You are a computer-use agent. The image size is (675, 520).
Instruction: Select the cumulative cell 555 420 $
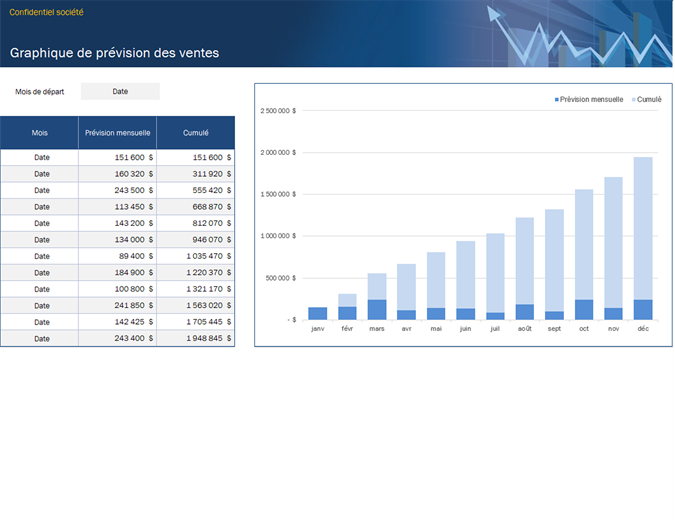coord(195,190)
